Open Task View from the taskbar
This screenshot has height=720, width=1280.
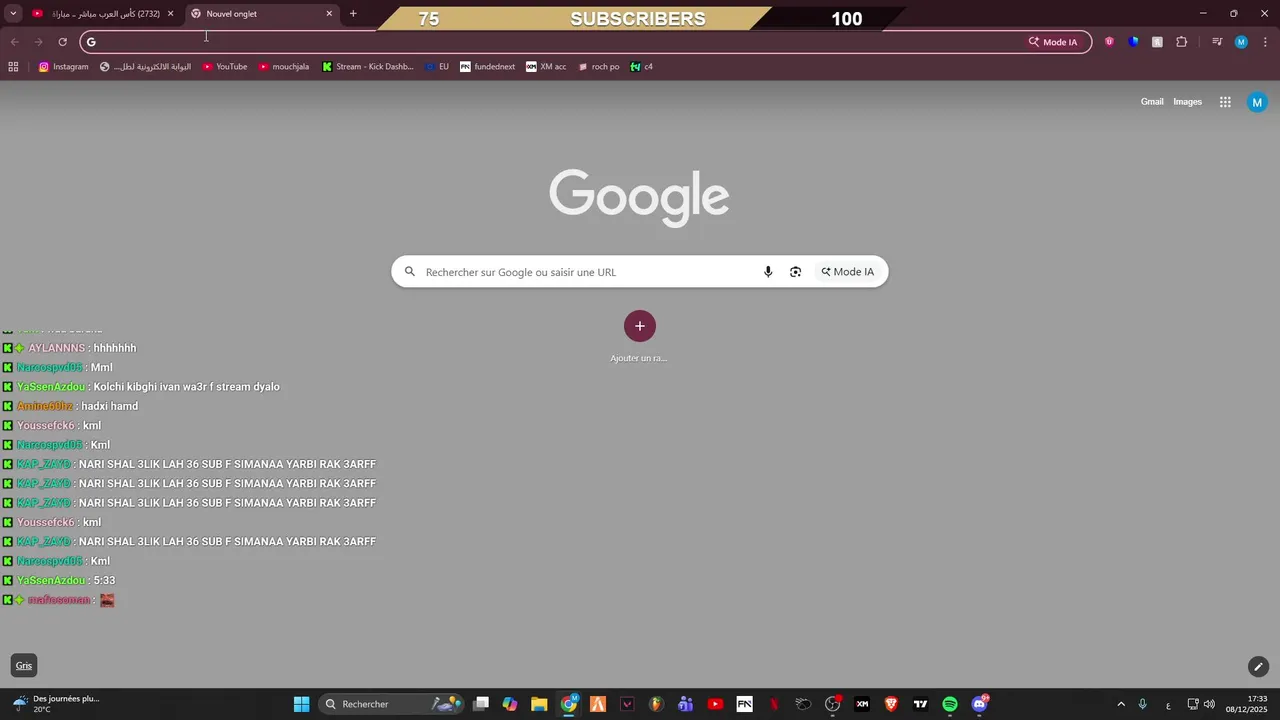click(x=481, y=704)
